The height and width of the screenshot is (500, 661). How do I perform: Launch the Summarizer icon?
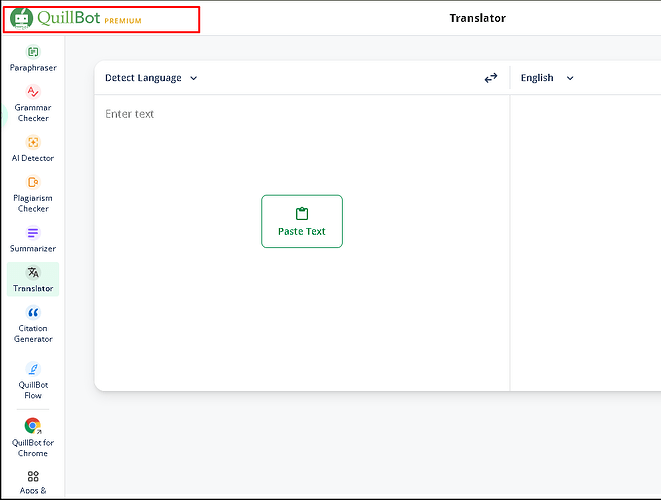[x=33, y=233]
